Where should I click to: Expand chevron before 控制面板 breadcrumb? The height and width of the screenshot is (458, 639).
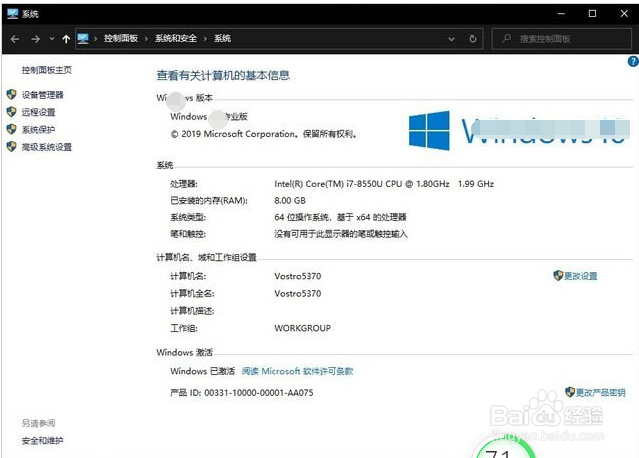click(x=95, y=39)
